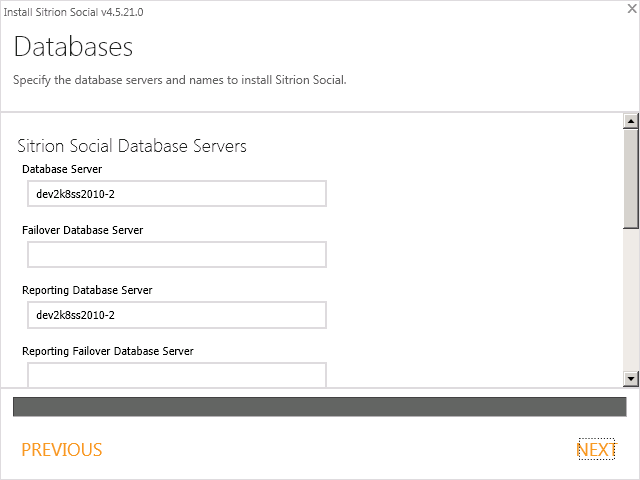Click the Databases page title
Image resolution: width=640 pixels, height=480 pixels.
point(73,47)
